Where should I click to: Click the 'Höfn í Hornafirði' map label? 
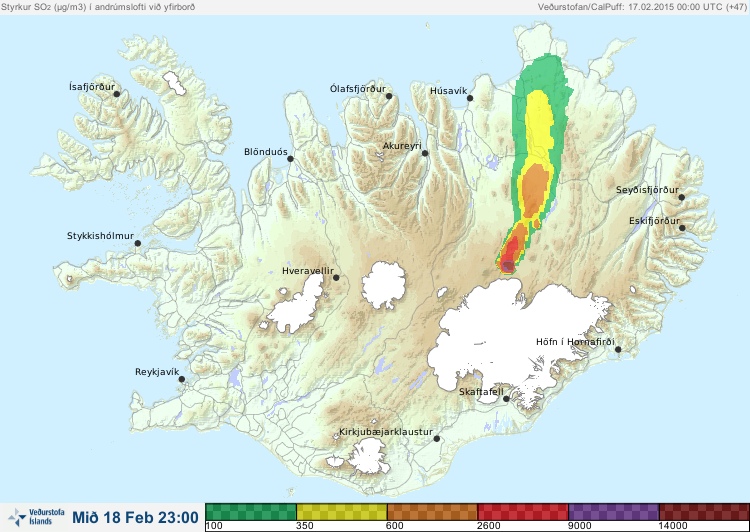[x=575, y=342]
